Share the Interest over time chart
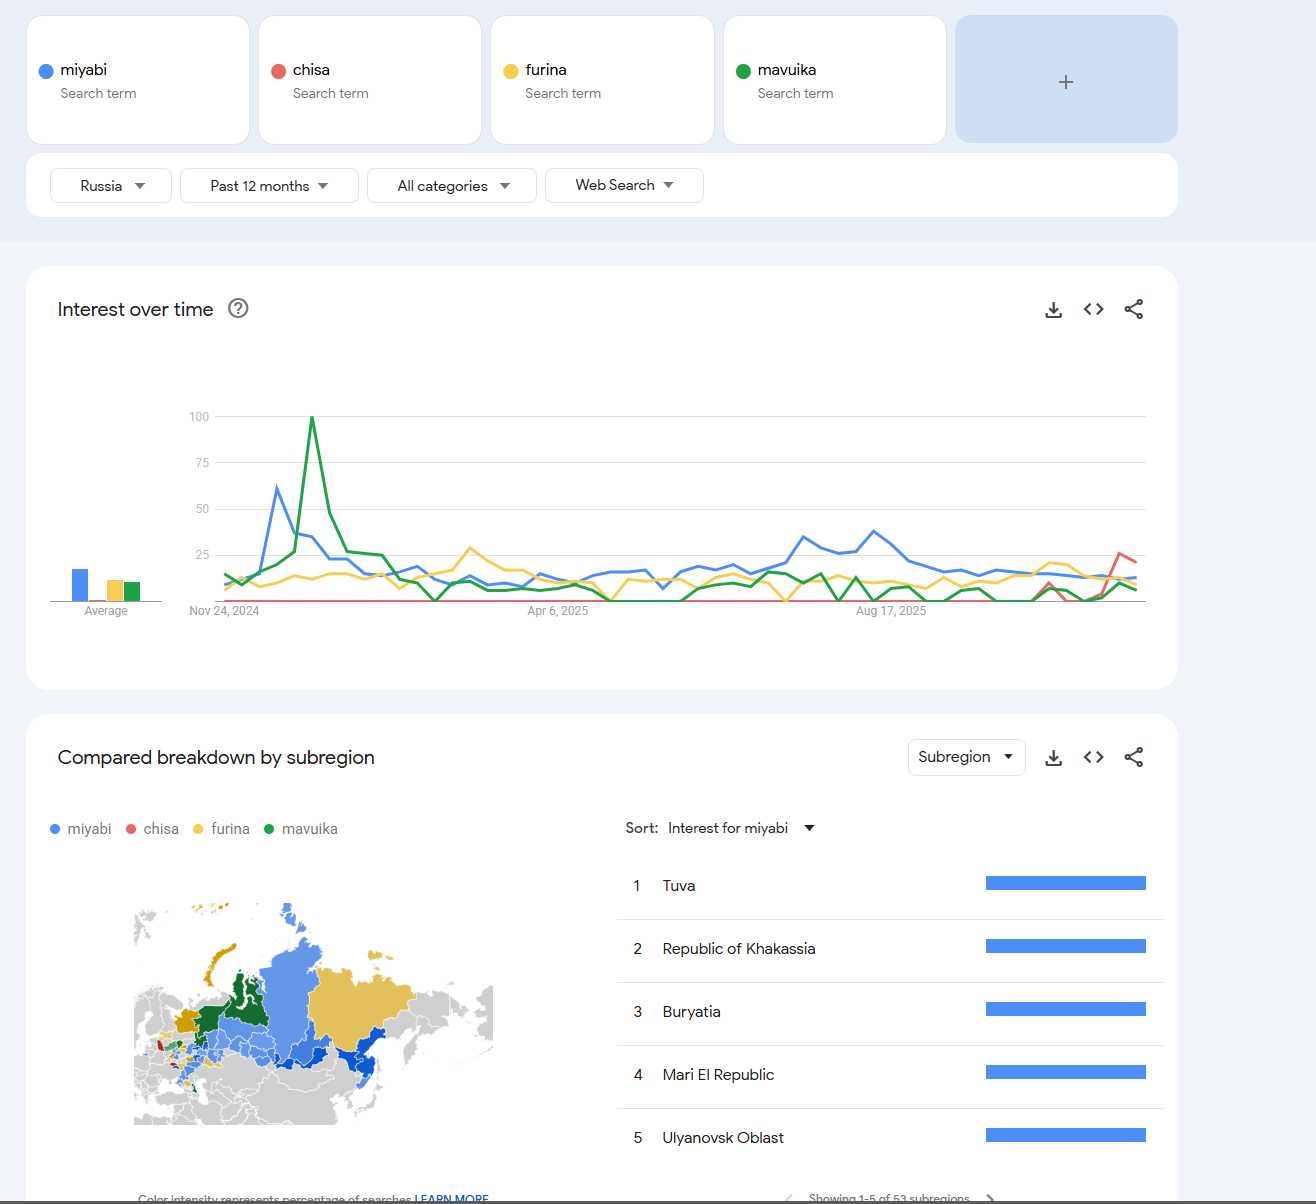The height and width of the screenshot is (1204, 1316). click(1133, 310)
